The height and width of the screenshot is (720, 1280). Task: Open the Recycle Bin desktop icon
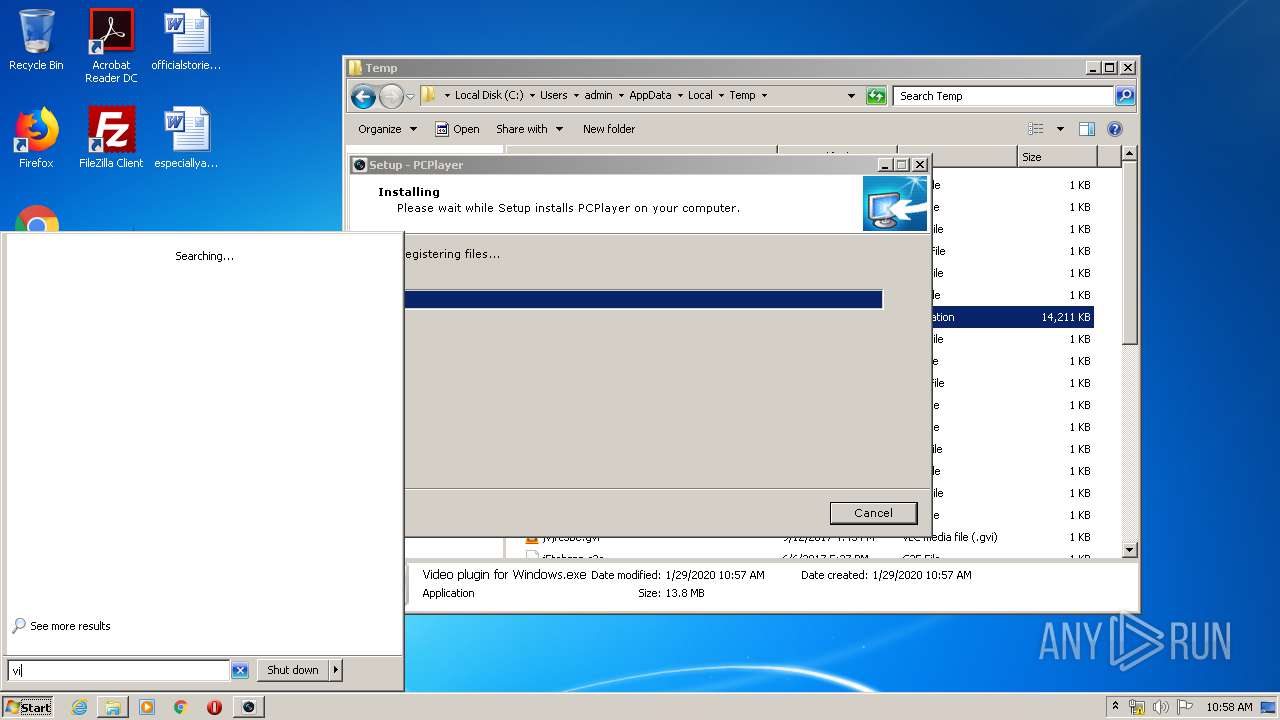[36, 40]
